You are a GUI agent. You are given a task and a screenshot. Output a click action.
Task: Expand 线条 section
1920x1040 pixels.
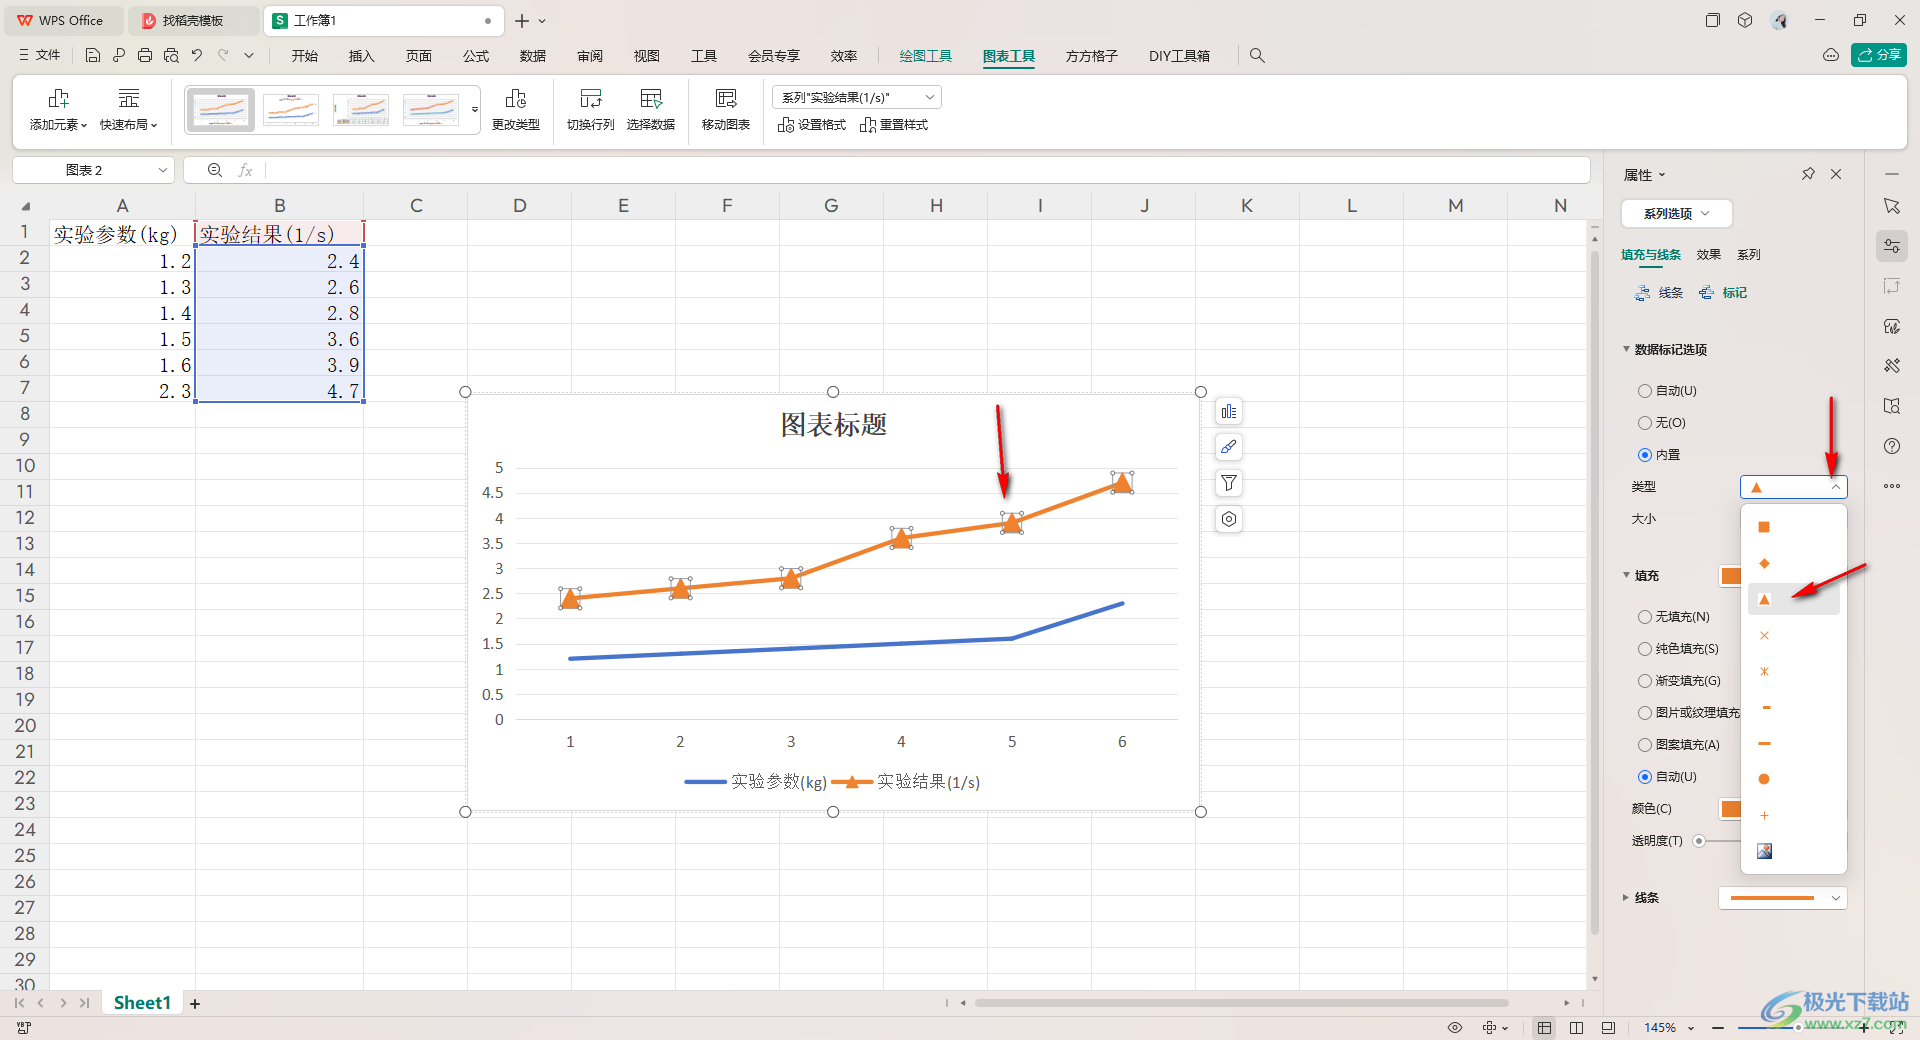pos(1626,898)
